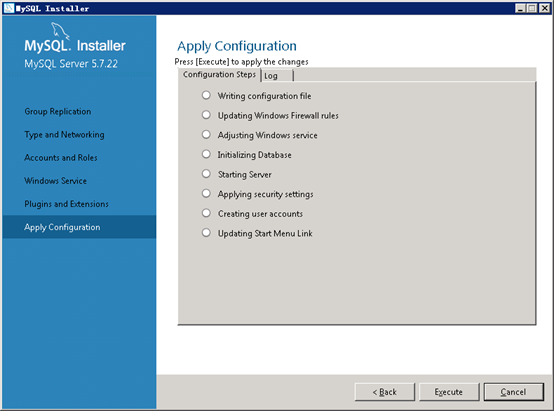
Task: Switch to the Configuration Steps tab
Action: click(x=219, y=75)
